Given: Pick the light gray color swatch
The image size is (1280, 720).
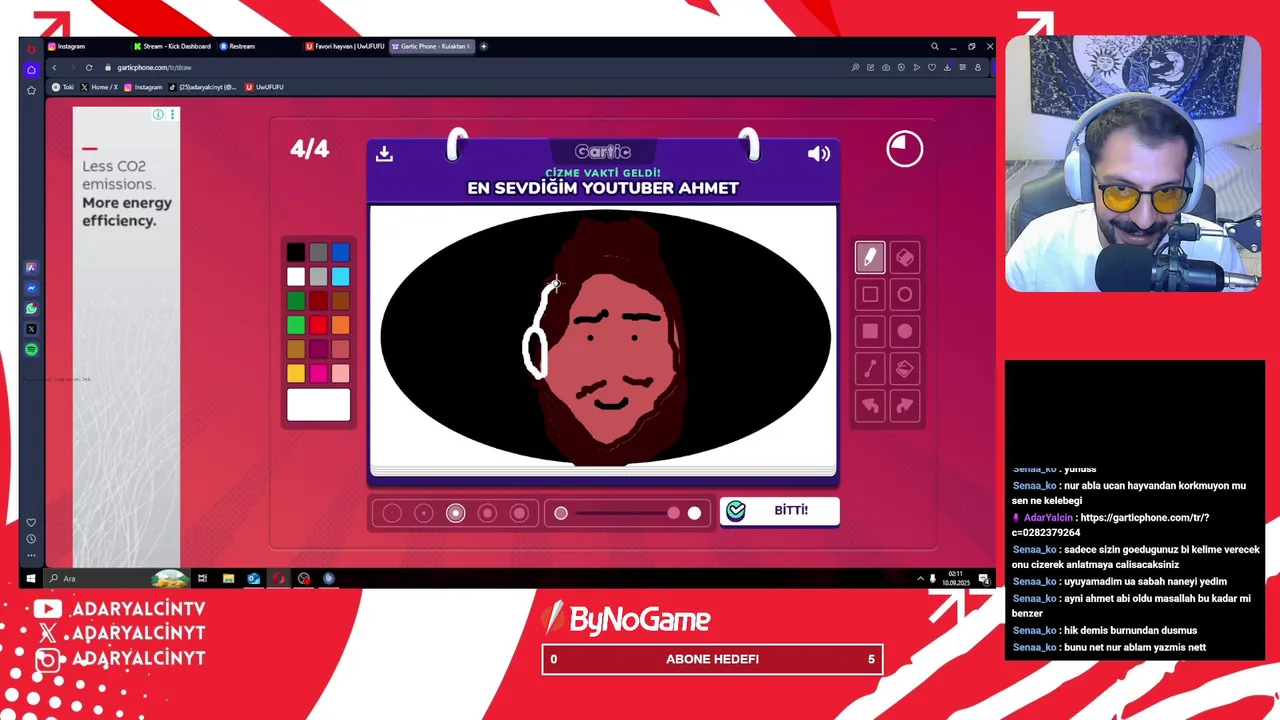Looking at the screenshot, I should click(318, 277).
